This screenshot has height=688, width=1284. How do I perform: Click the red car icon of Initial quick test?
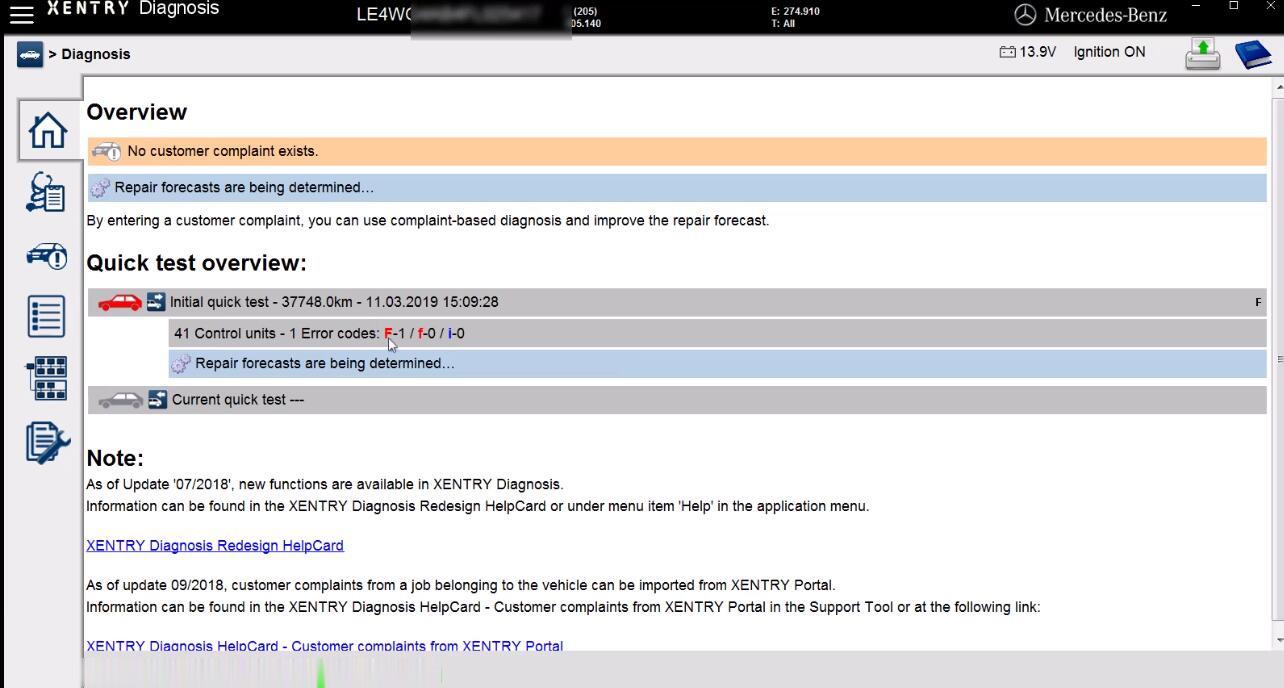120,302
